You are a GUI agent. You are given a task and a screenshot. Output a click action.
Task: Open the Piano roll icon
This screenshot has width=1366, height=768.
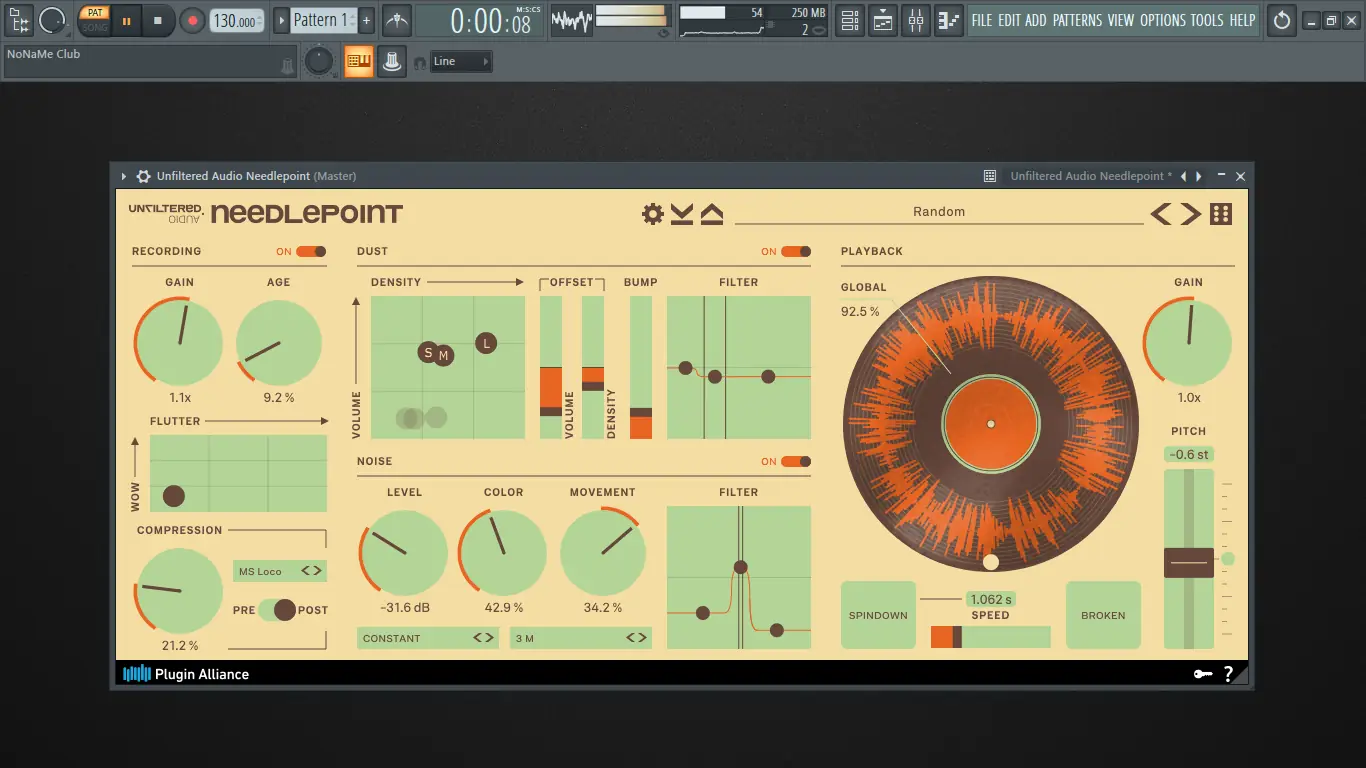(x=948, y=20)
